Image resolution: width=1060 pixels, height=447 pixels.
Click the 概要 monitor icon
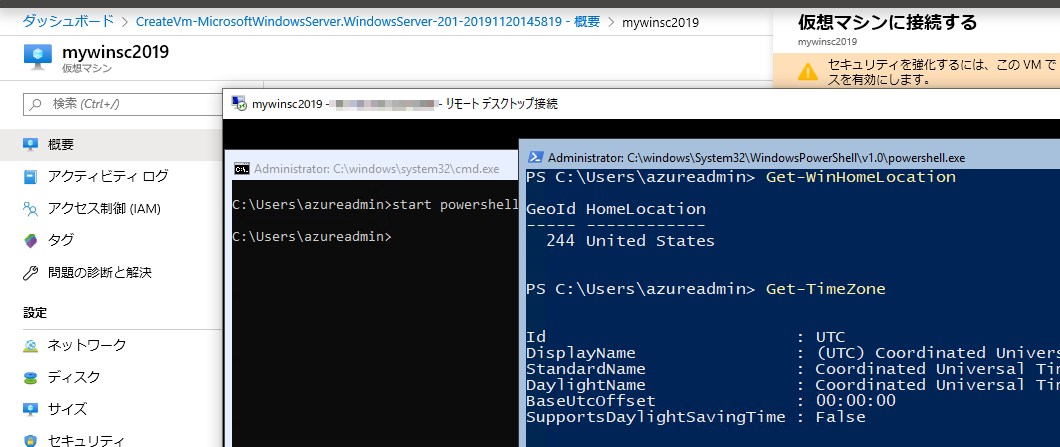tap(30, 144)
